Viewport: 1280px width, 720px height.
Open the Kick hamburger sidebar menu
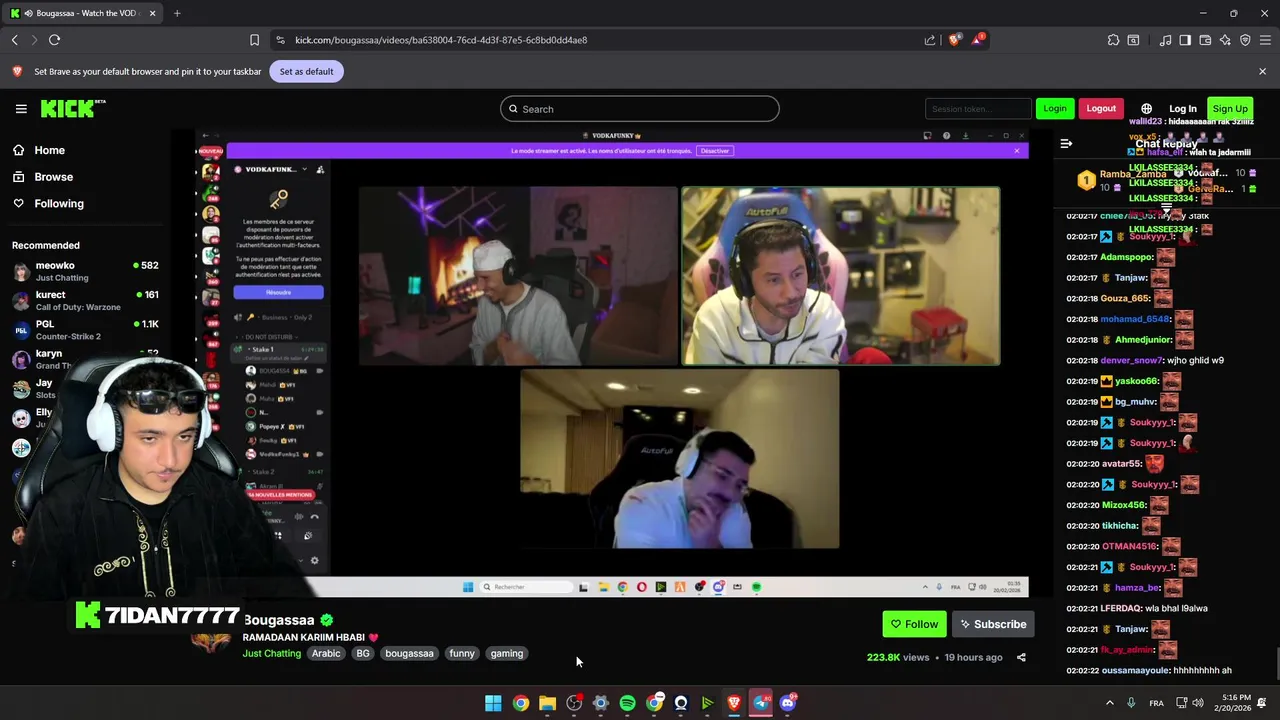[21, 109]
